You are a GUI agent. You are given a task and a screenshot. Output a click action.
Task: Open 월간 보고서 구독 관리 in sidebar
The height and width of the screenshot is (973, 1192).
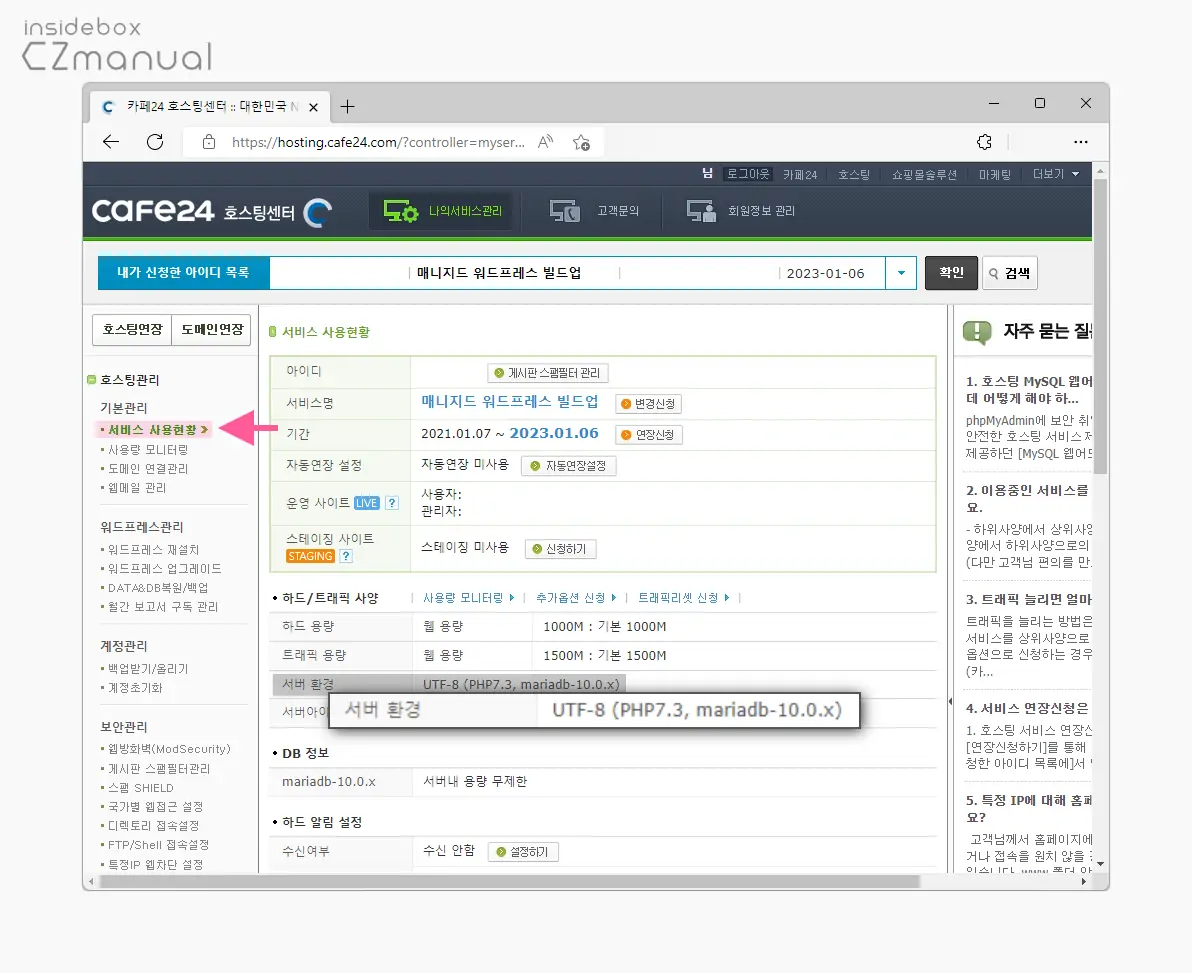click(x=163, y=606)
